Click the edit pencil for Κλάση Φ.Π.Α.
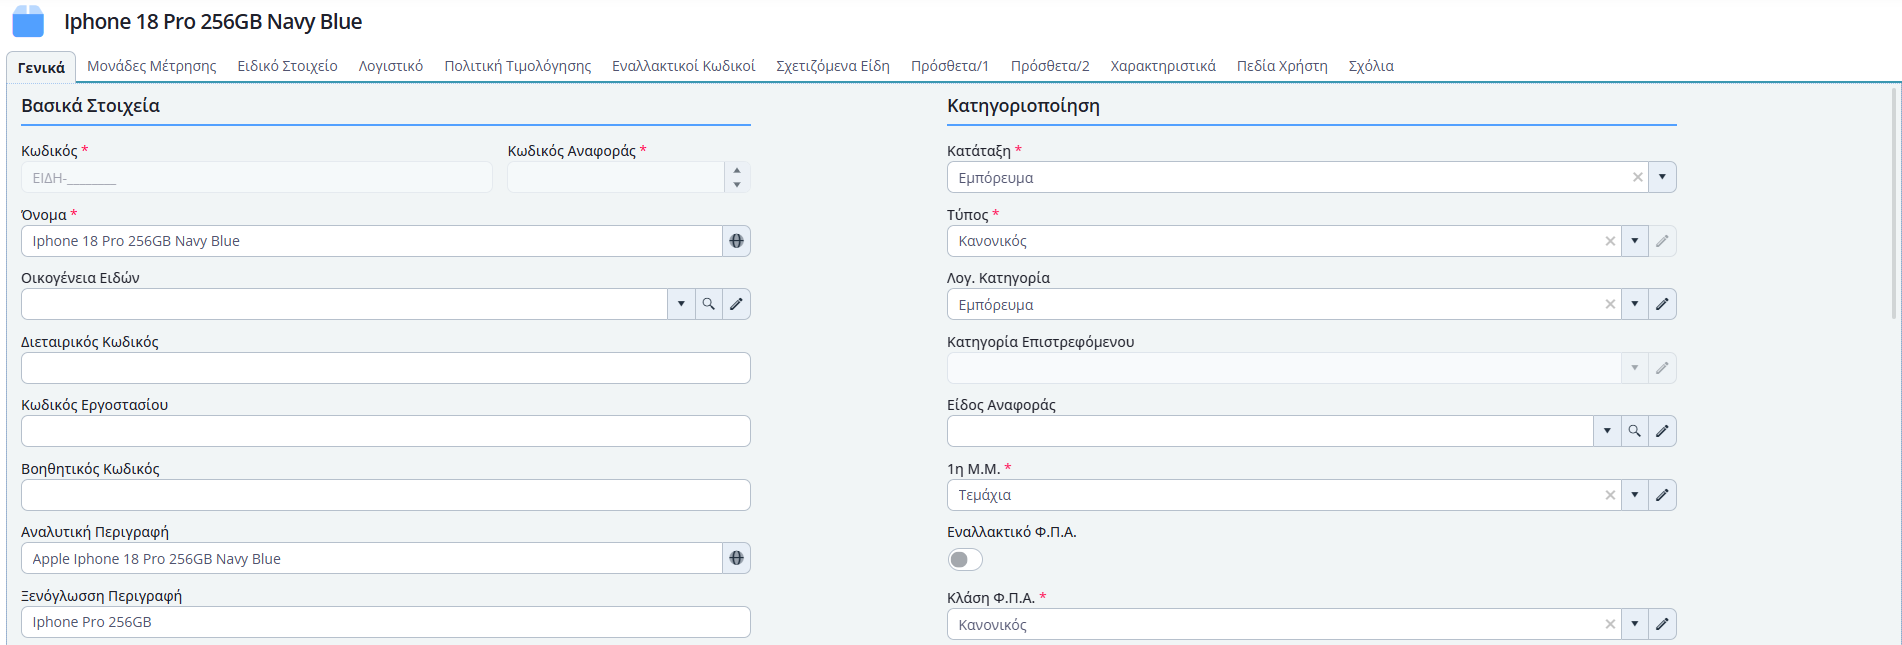1902x645 pixels. tap(1662, 624)
